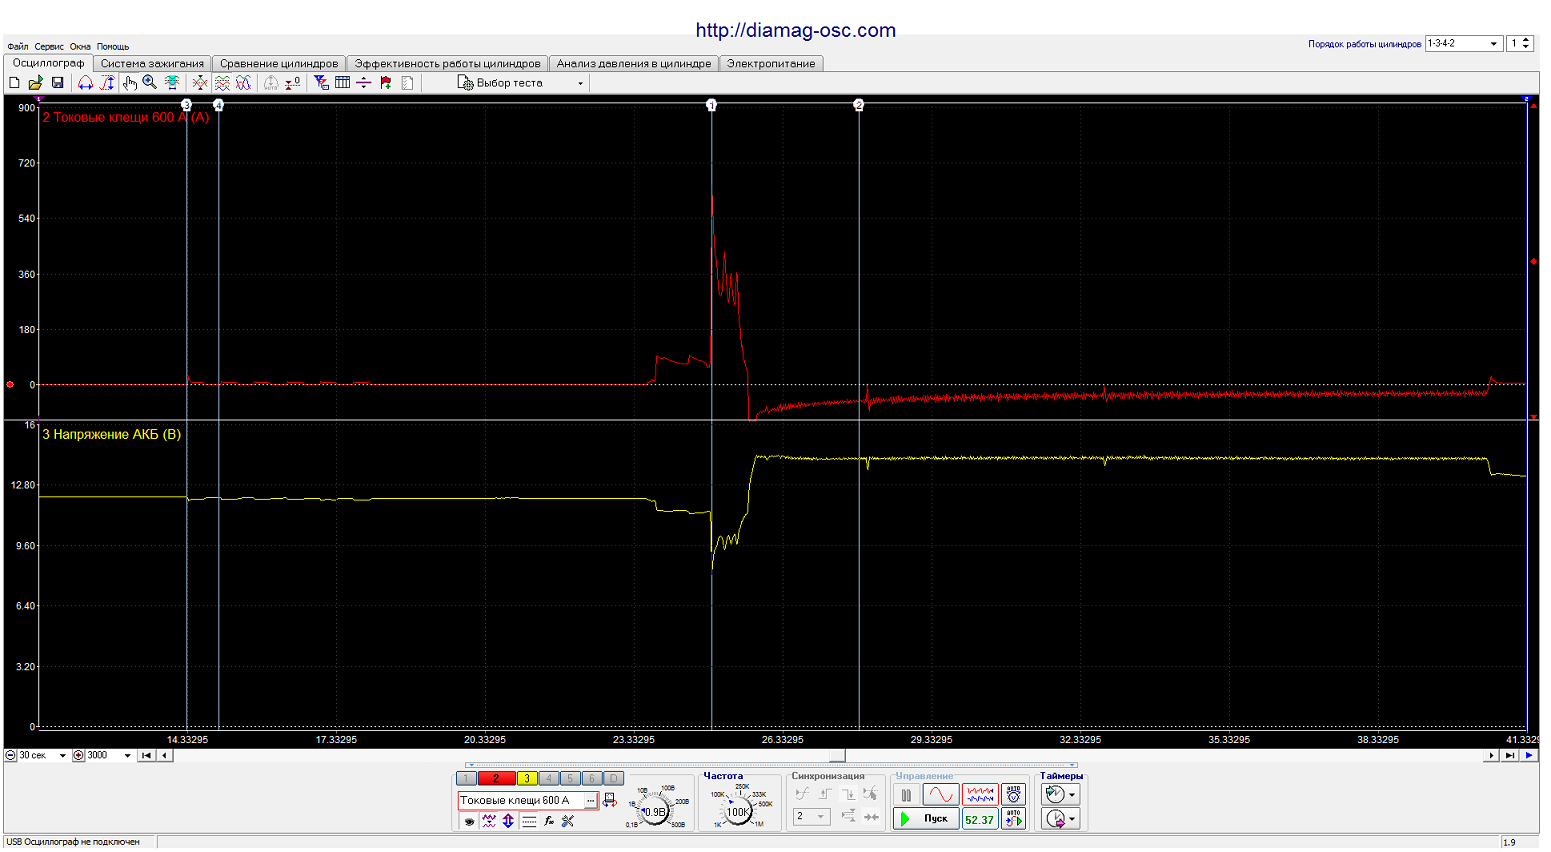Click the eye visibility icon for channel

468,821
